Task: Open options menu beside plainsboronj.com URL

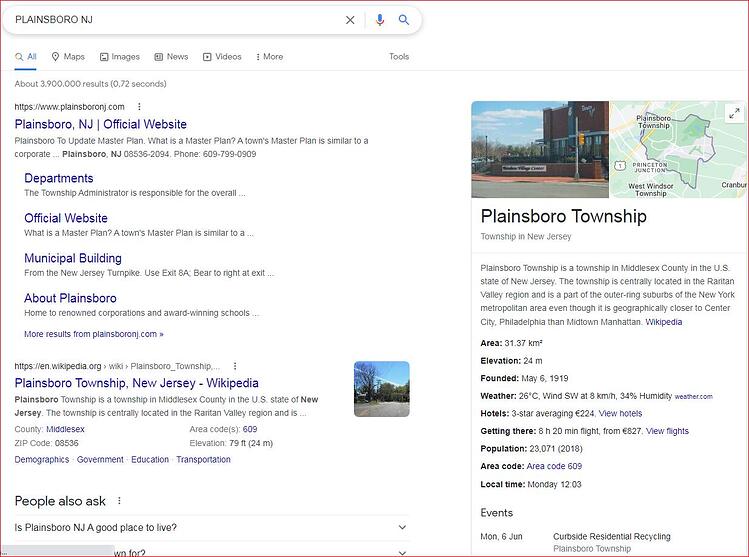Action: point(139,107)
